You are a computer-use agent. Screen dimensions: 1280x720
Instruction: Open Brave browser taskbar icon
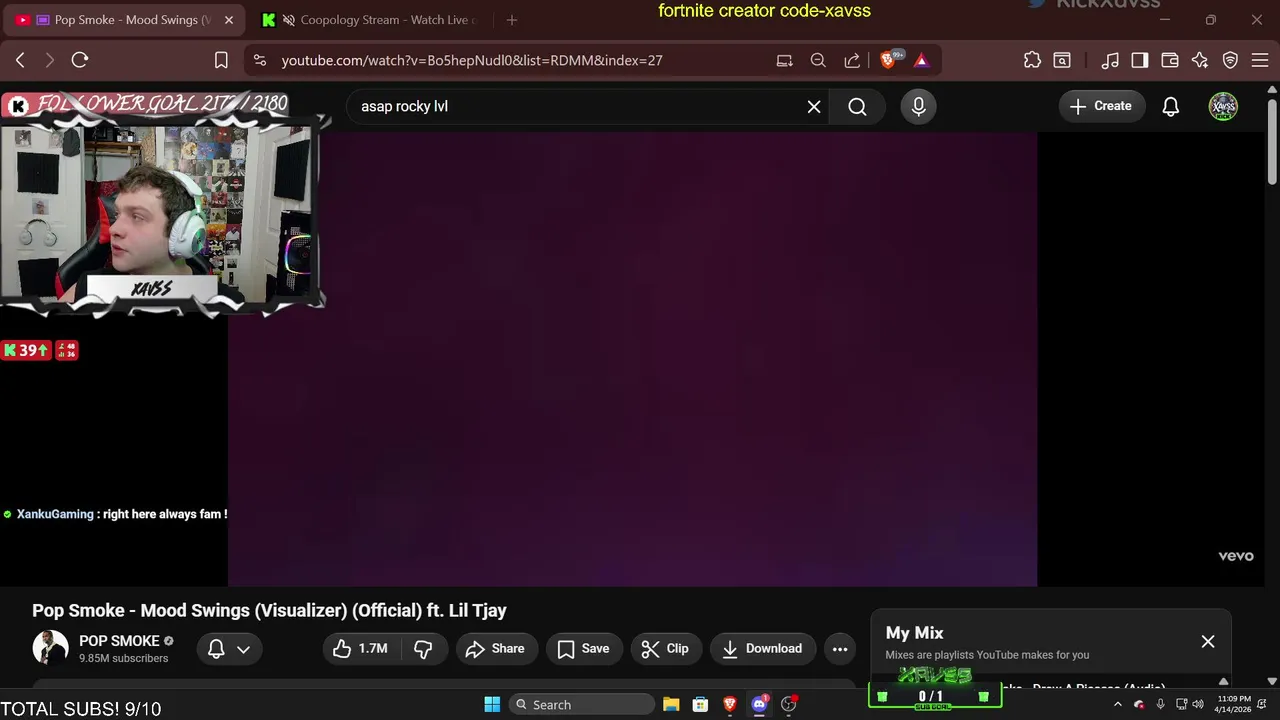tap(730, 704)
